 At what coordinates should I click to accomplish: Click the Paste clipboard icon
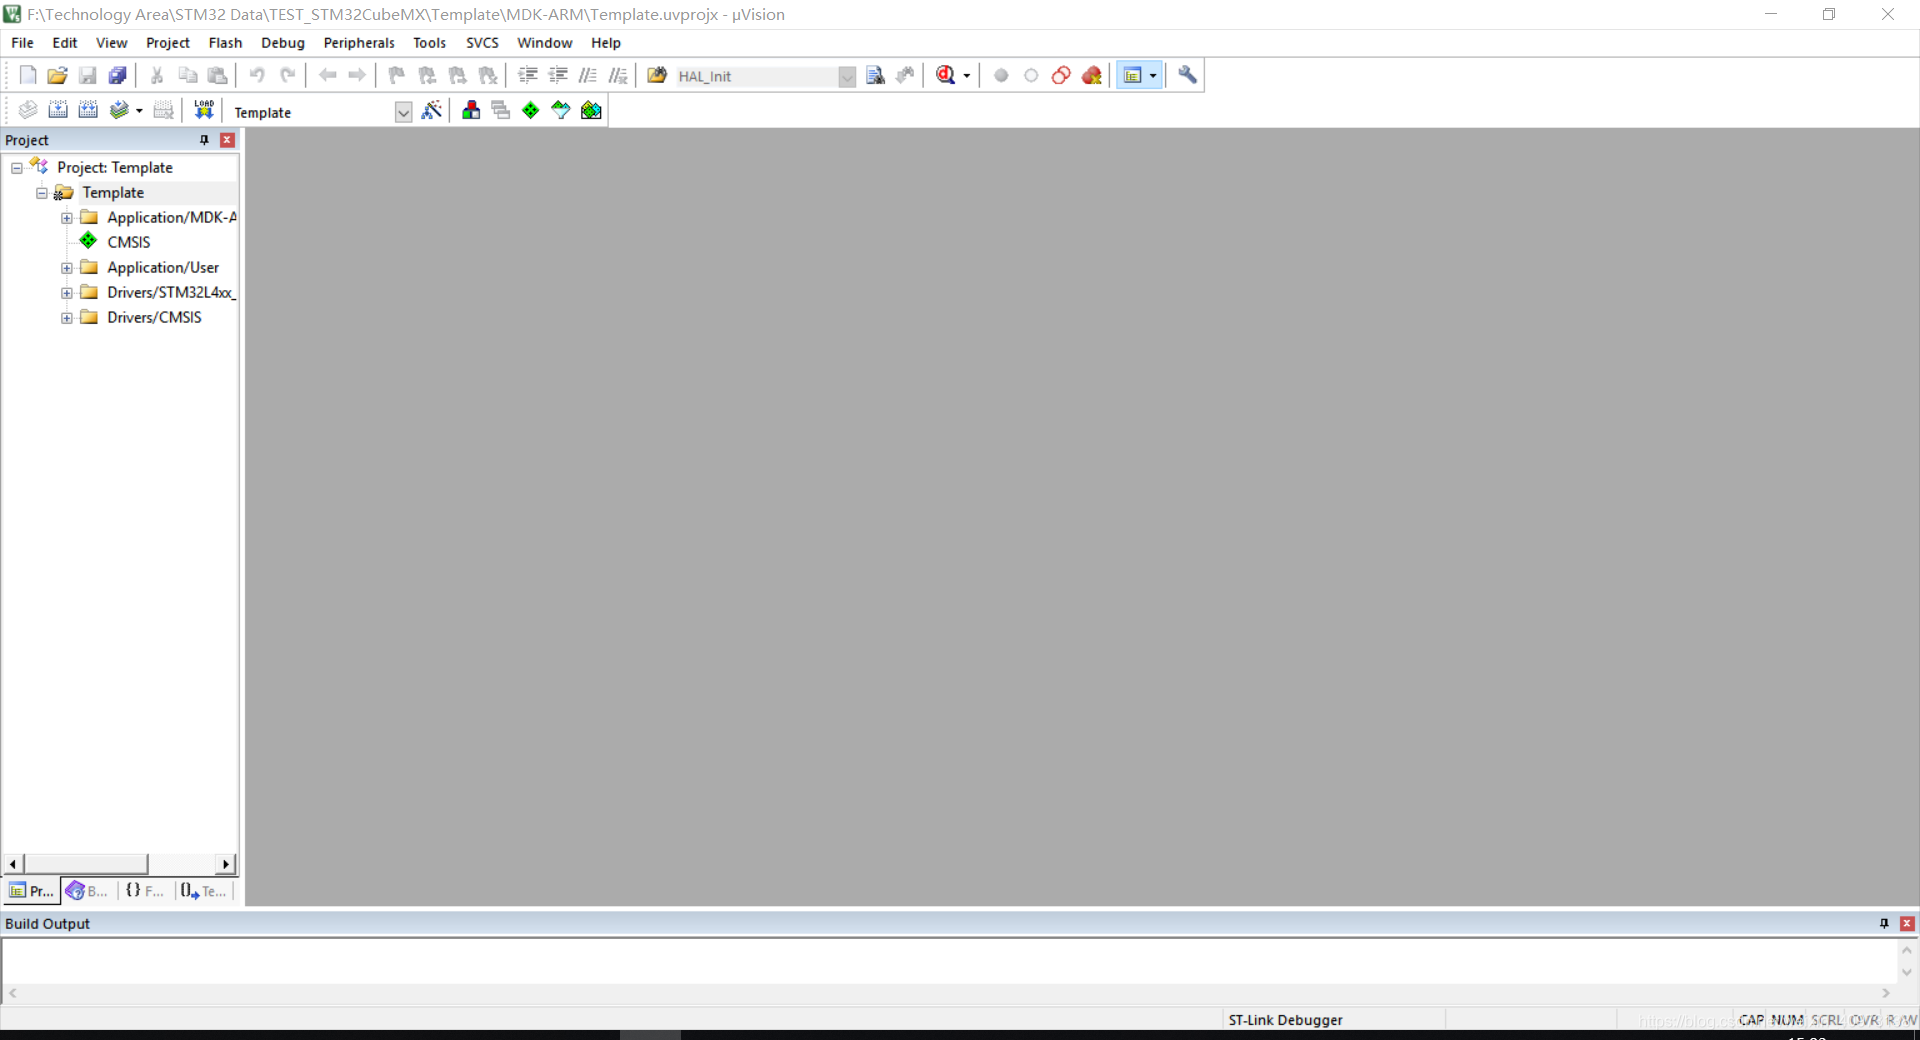(x=217, y=75)
